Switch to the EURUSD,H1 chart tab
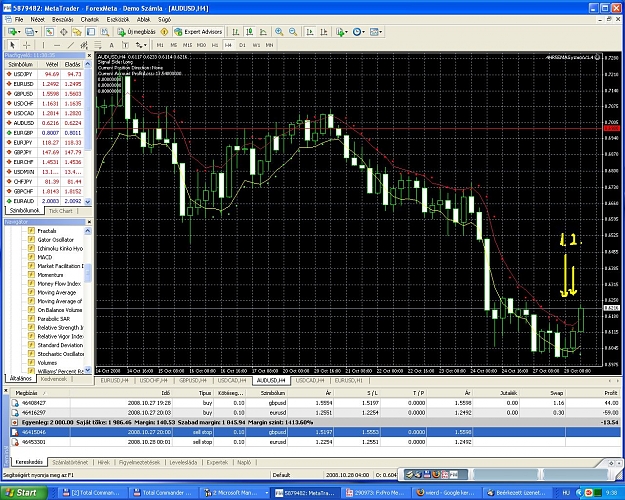The image size is (625, 500). [x=349, y=380]
